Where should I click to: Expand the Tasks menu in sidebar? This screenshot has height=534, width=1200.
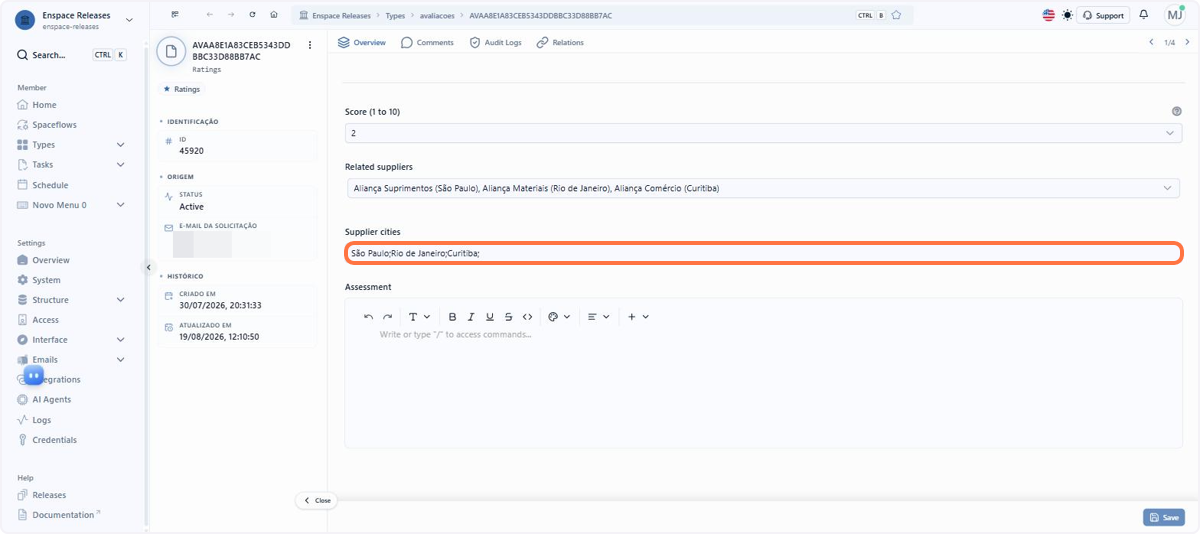pos(72,165)
